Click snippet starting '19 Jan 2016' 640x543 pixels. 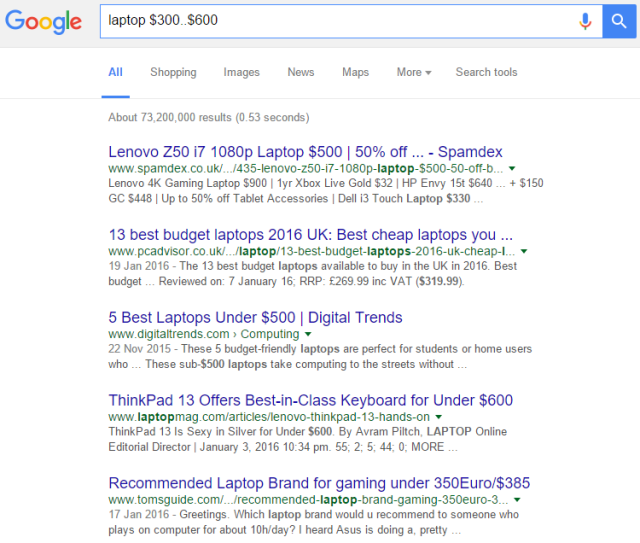313,274
